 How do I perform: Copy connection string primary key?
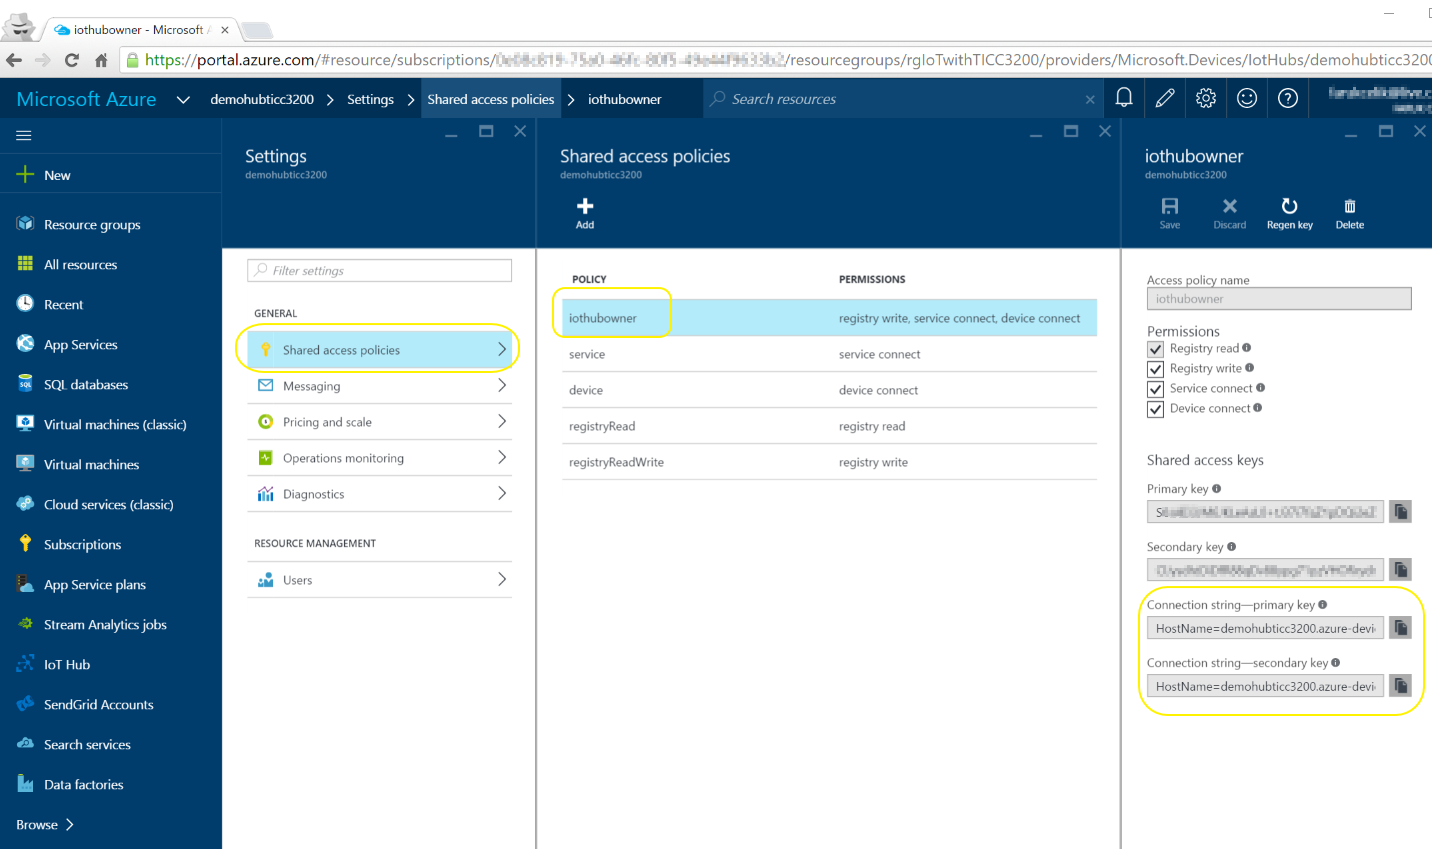1401,628
